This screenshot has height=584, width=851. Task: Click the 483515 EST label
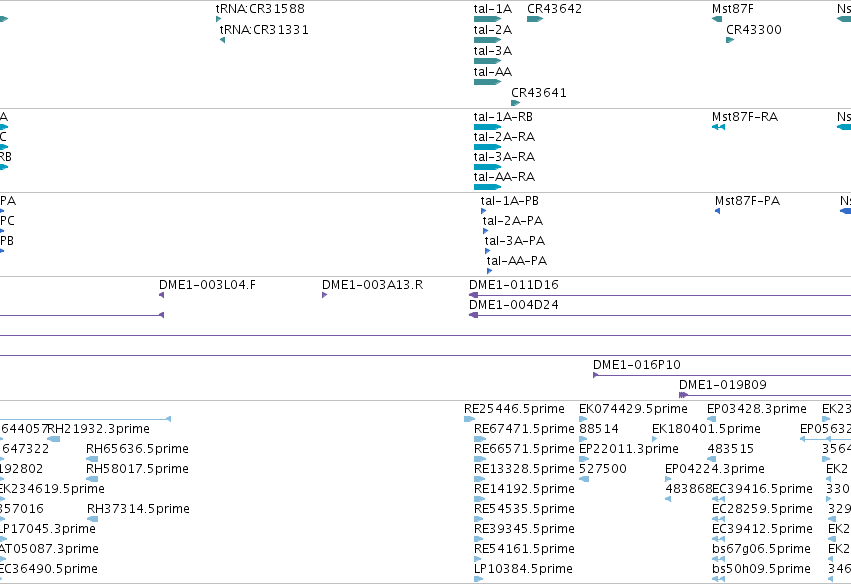[x=731, y=449]
